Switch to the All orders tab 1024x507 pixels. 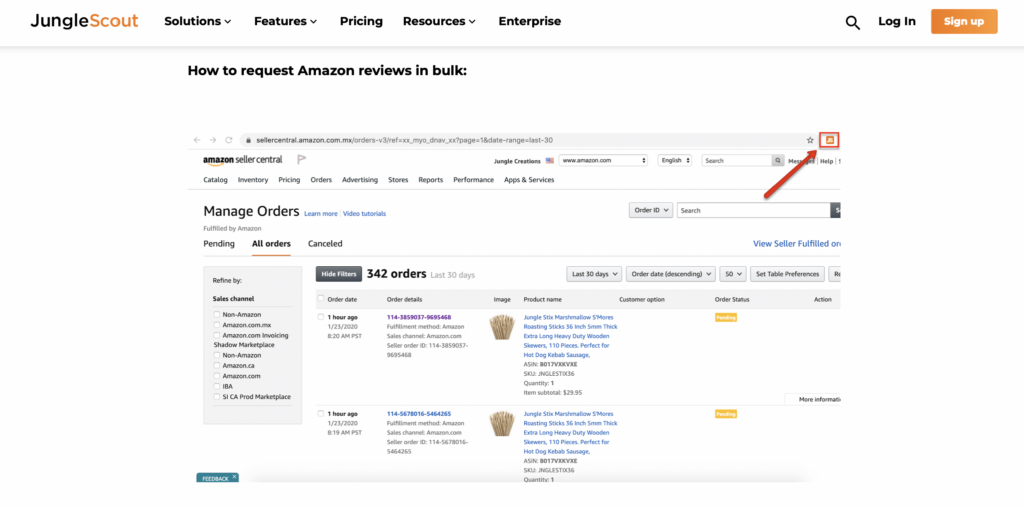point(271,244)
